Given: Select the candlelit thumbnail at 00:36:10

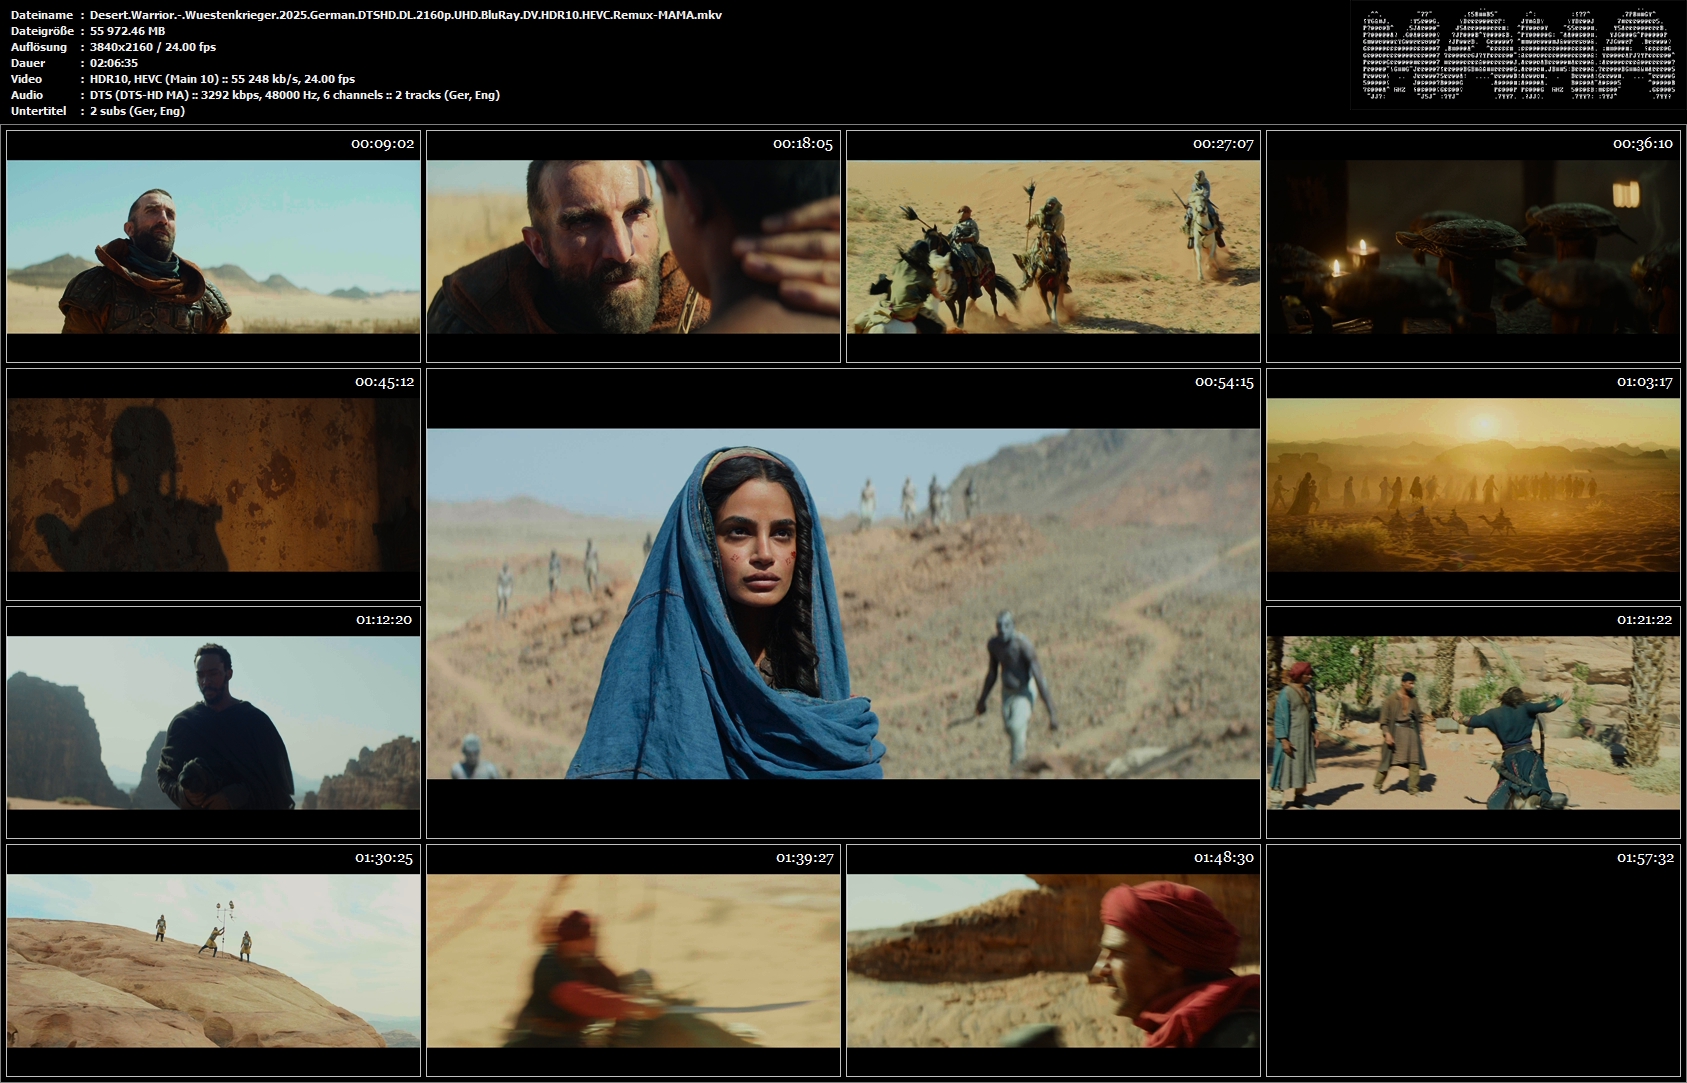Looking at the screenshot, I should 1473,246.
